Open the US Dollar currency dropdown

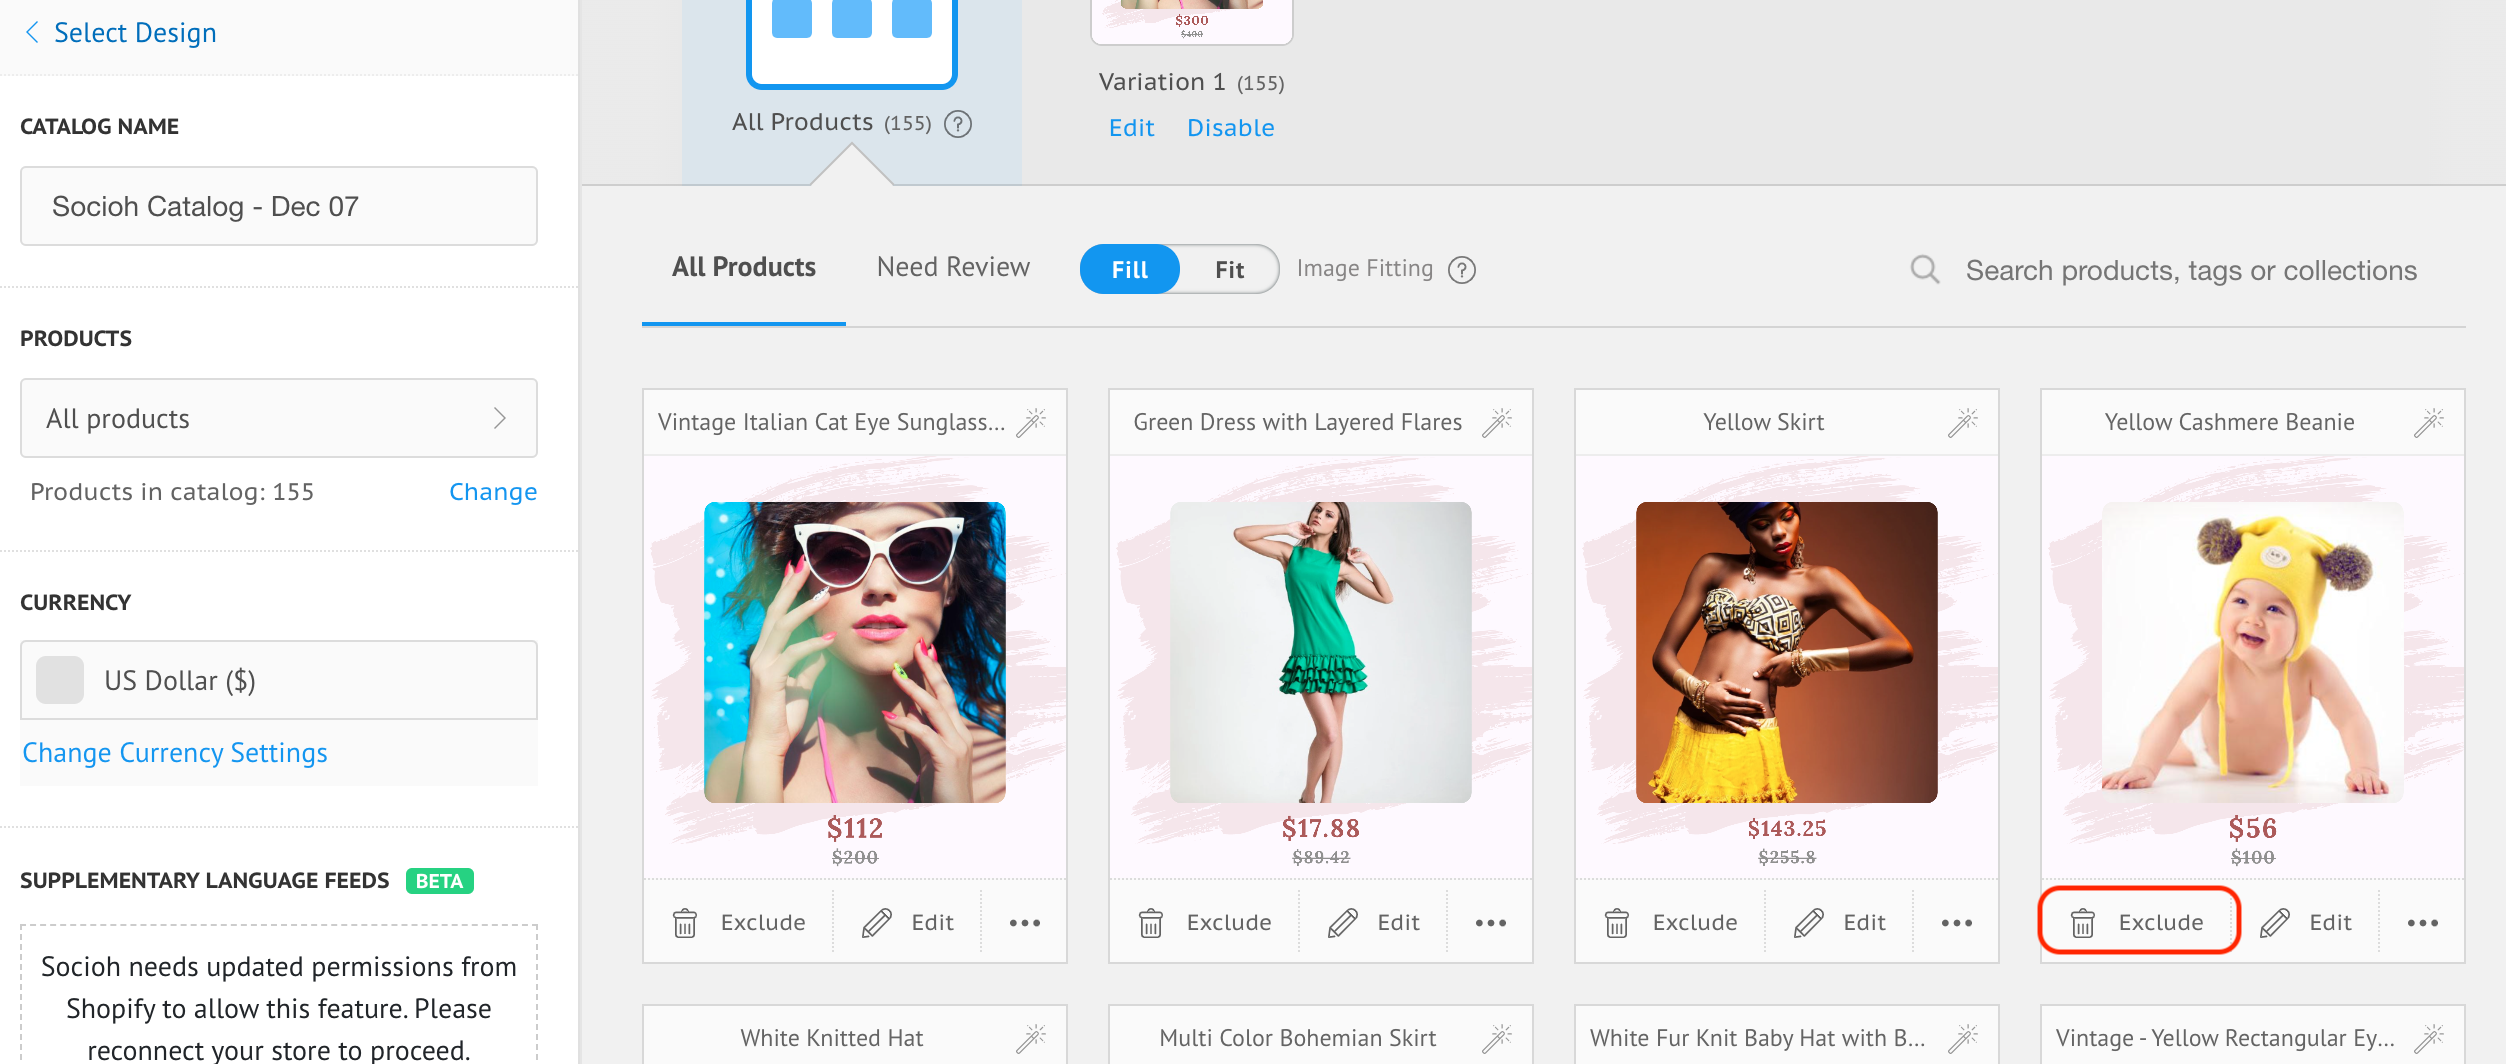point(278,681)
